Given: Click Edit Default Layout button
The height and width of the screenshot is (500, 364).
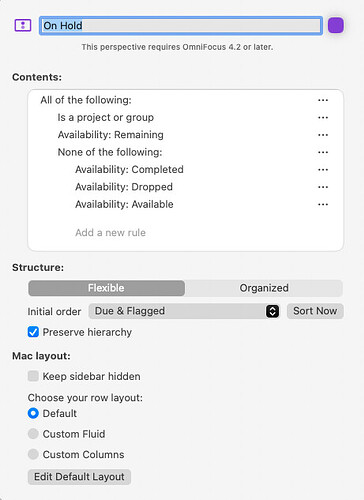Looking at the screenshot, I should 79,477.
